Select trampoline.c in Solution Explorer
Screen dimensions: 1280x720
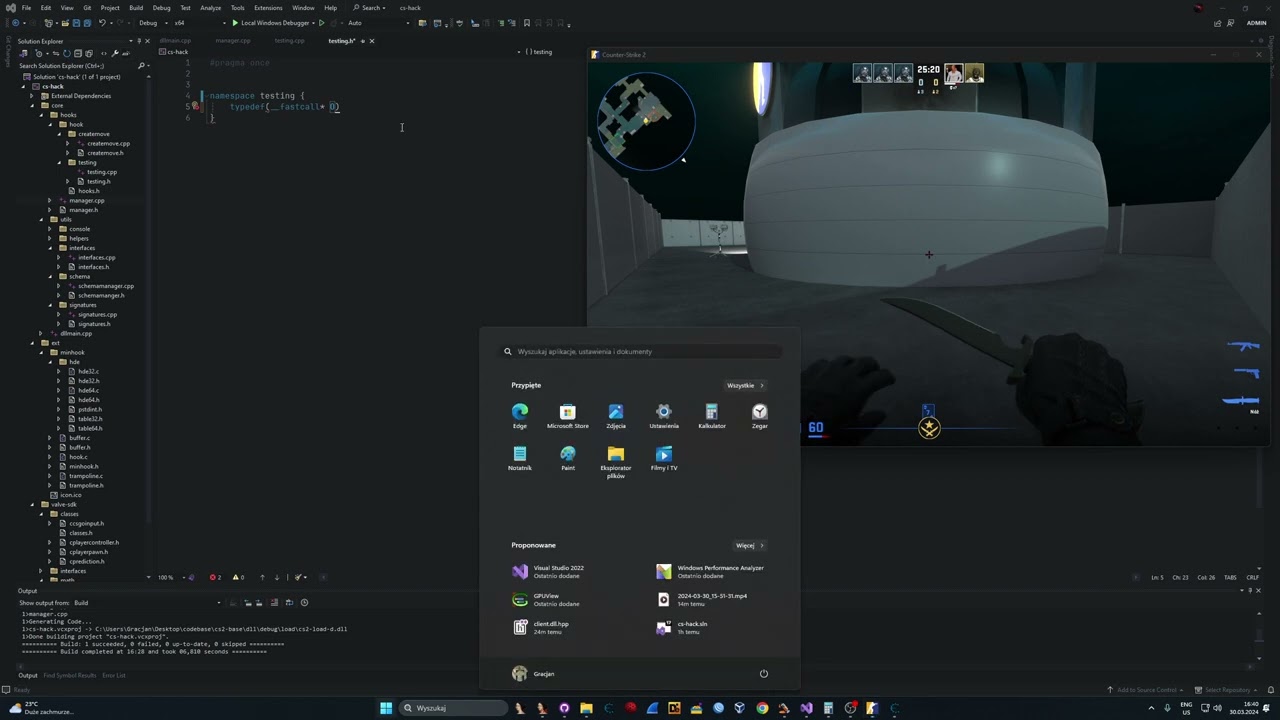(x=86, y=476)
